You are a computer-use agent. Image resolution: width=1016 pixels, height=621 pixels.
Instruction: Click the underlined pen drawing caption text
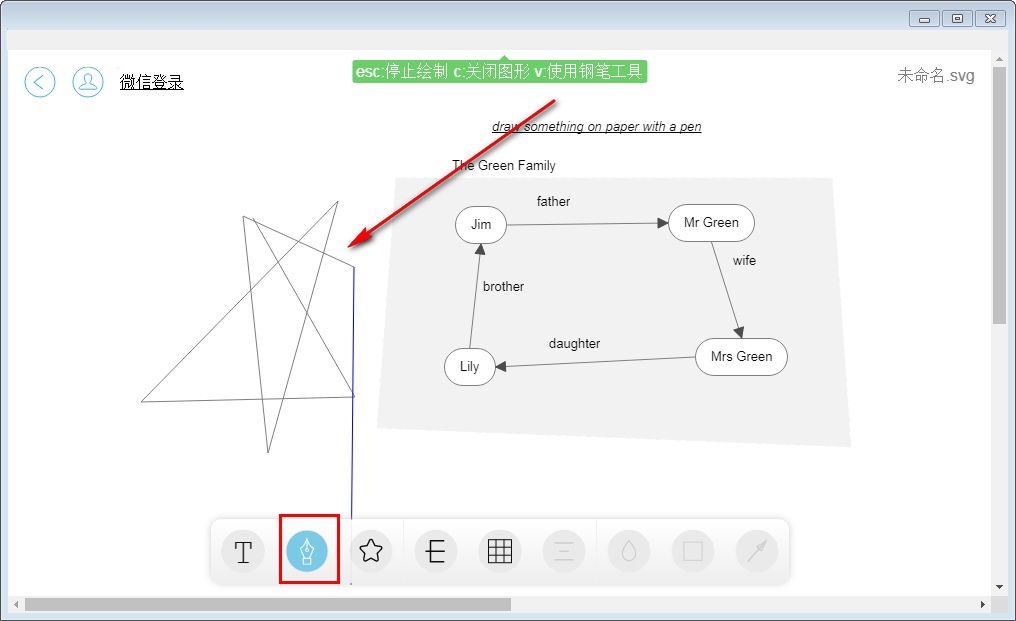click(x=596, y=127)
